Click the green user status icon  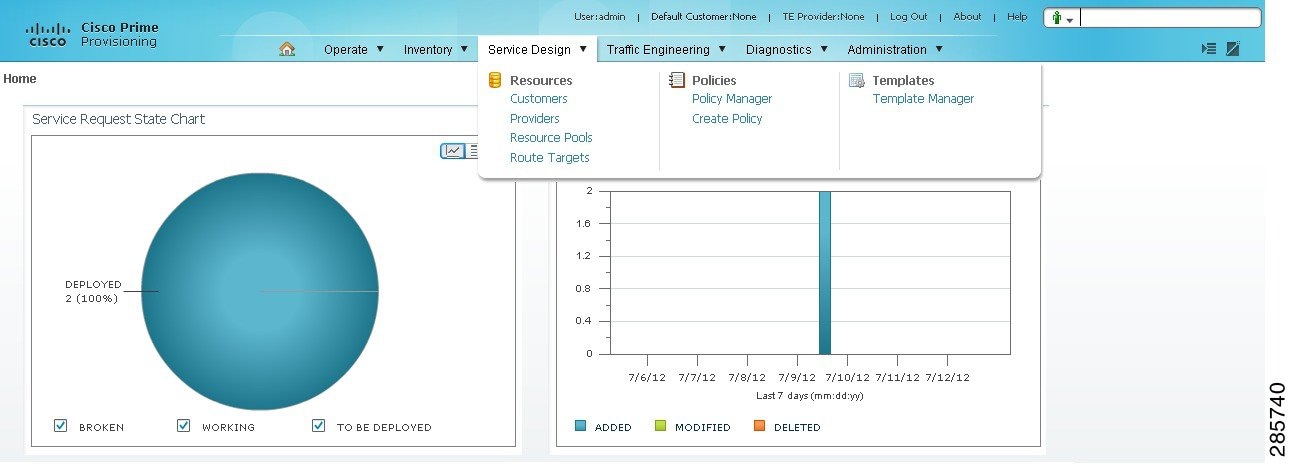(x=1057, y=18)
